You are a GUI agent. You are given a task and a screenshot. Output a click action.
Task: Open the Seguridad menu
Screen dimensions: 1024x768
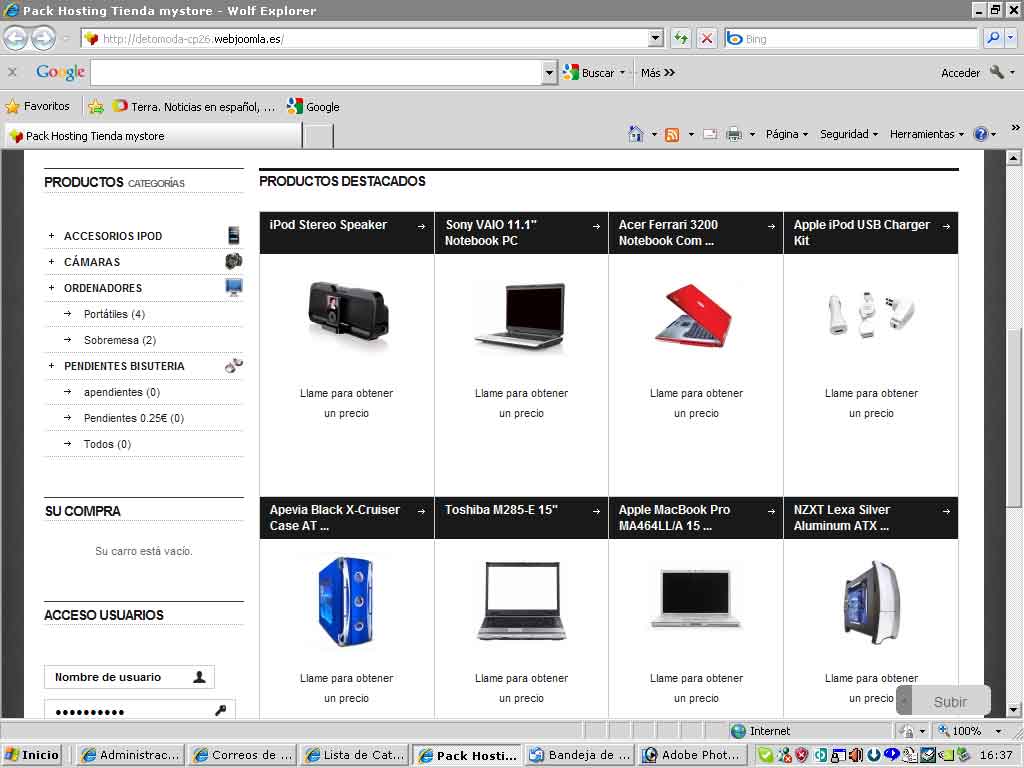[849, 134]
